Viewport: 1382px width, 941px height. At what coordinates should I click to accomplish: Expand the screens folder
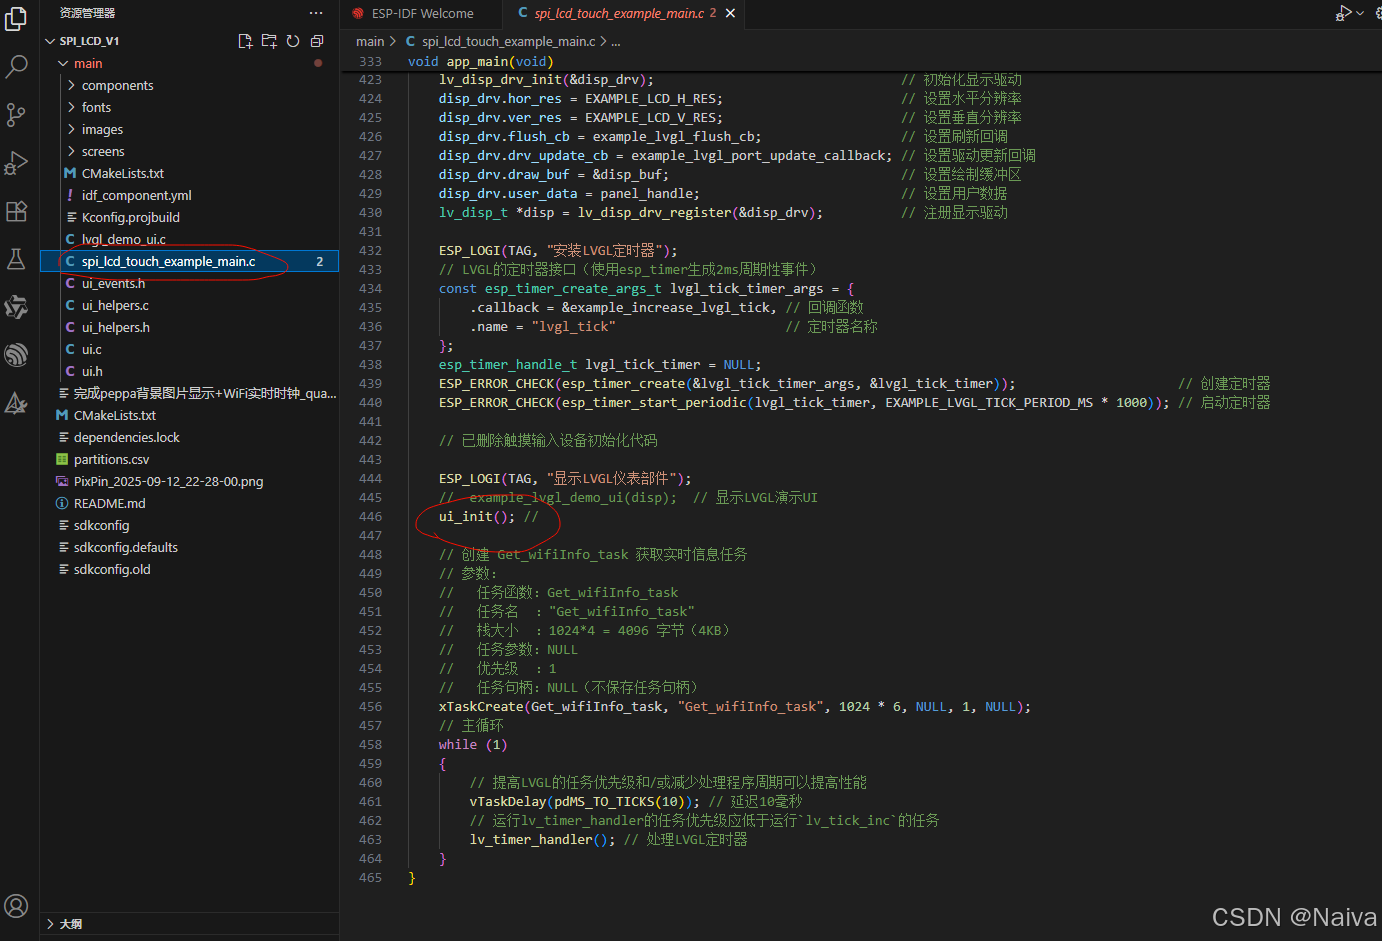click(190, 151)
